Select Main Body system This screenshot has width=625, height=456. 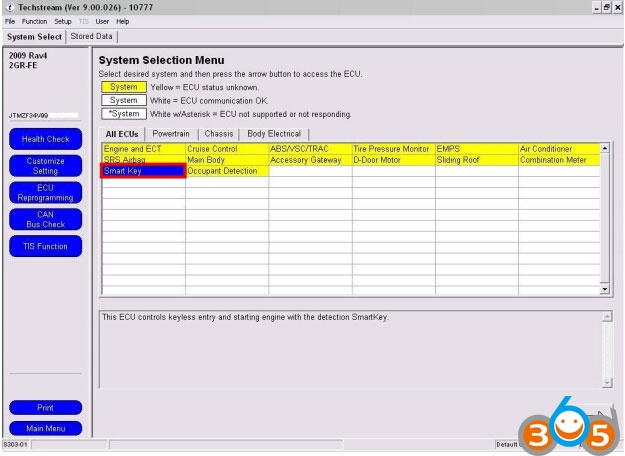coord(227,160)
